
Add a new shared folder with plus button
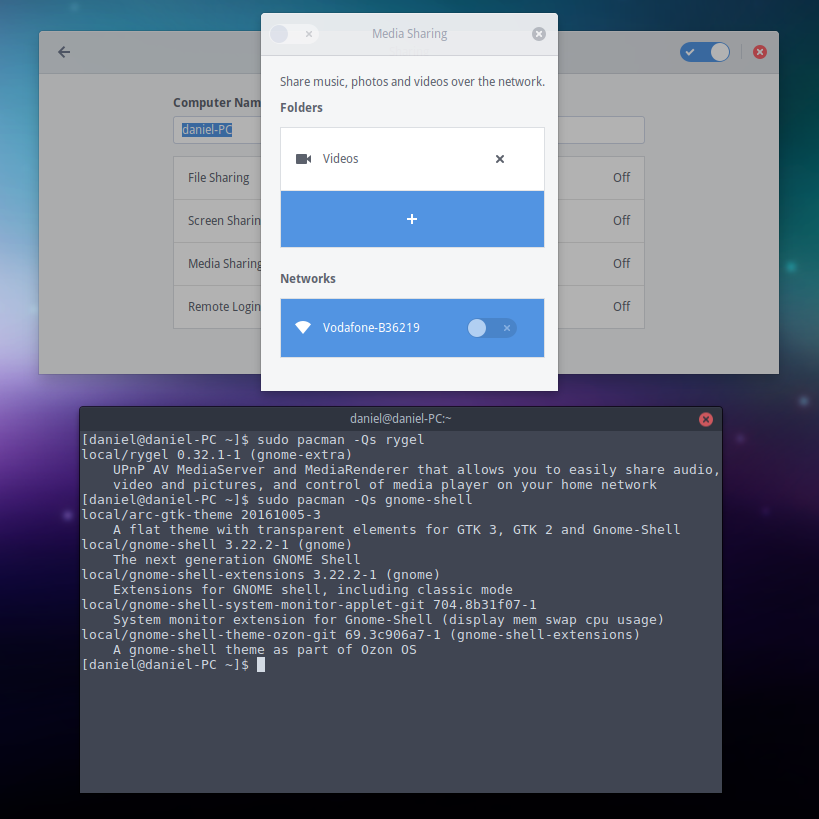point(412,219)
